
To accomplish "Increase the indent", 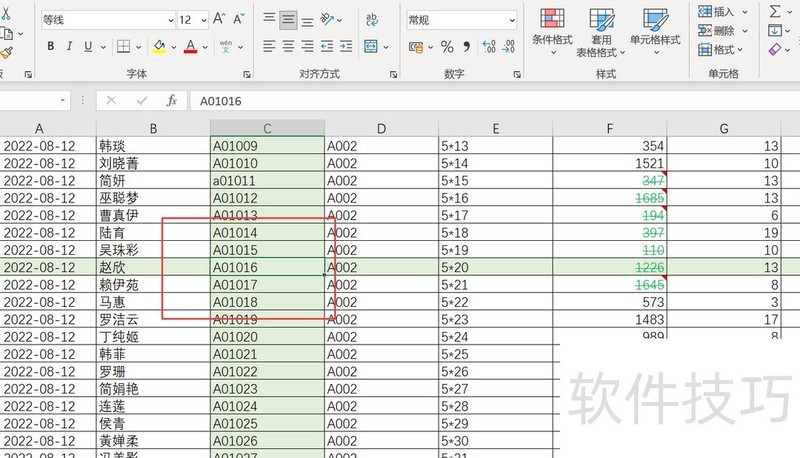I will [x=346, y=46].
